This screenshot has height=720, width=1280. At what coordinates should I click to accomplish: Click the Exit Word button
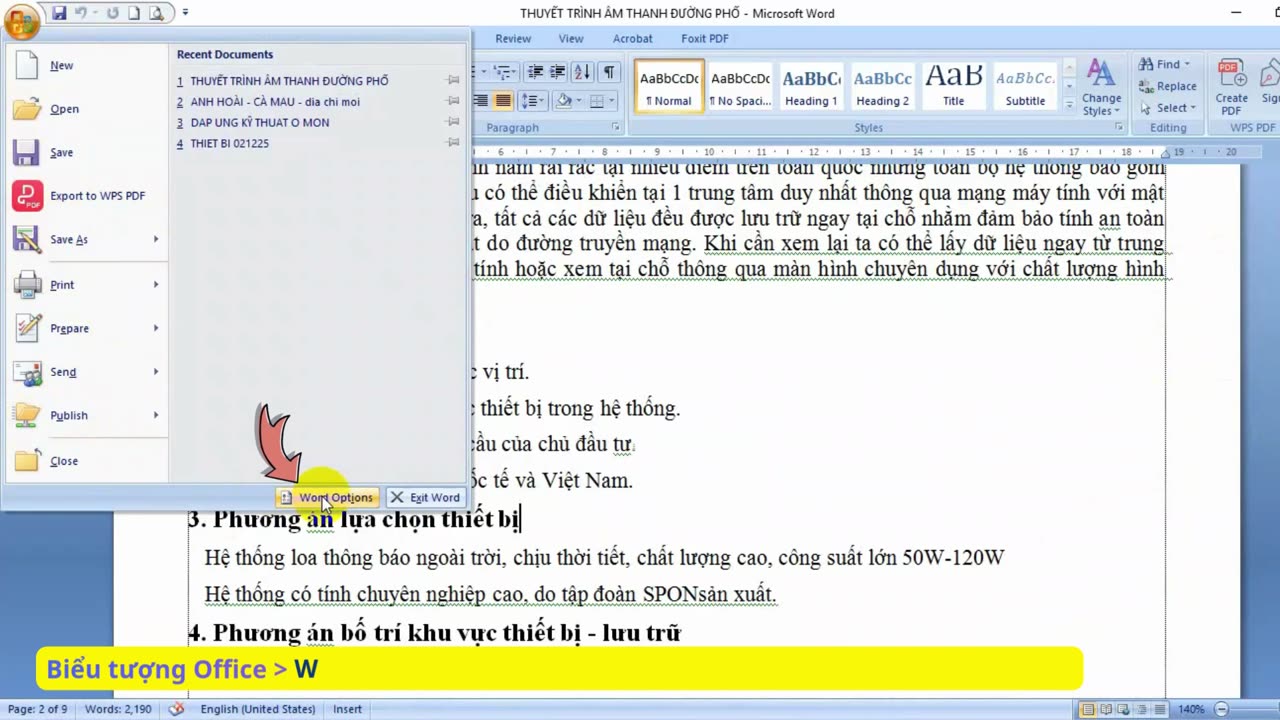425,497
